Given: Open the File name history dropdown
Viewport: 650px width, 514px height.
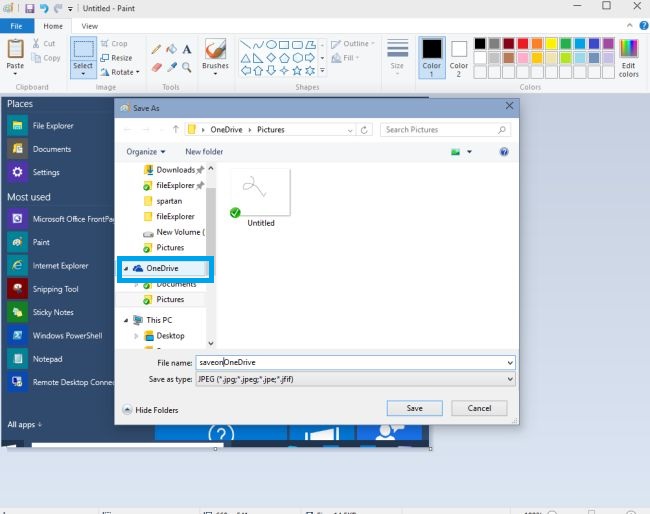Looking at the screenshot, I should click(510, 363).
